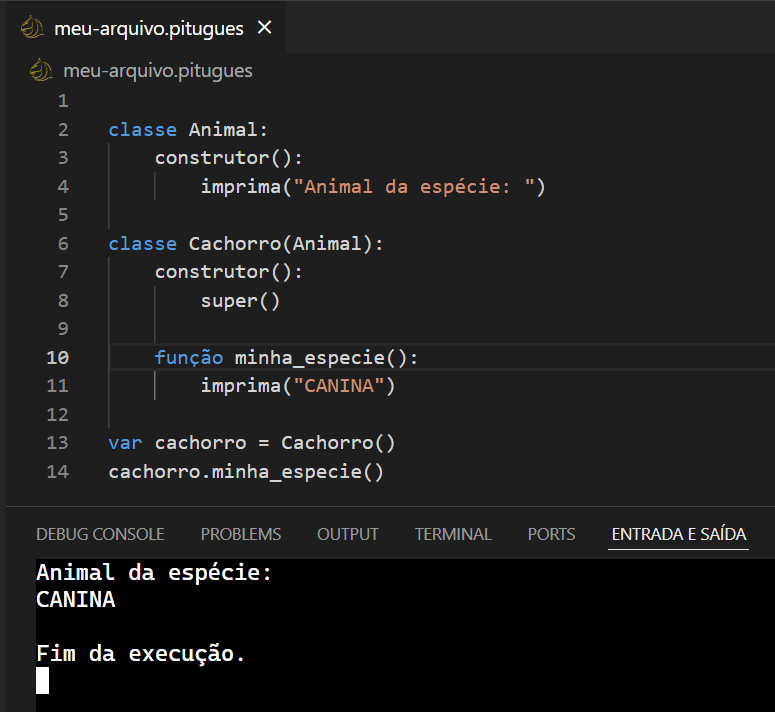The image size is (775, 712).
Task: Click the meu-arquivo.pitugues breadcrumb label
Action: pos(158,71)
